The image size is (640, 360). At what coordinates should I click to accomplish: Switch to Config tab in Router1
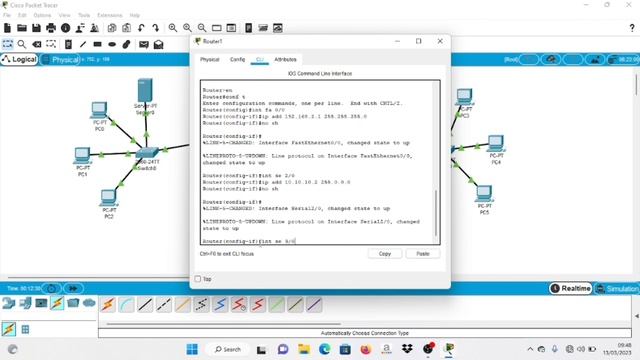238,60
